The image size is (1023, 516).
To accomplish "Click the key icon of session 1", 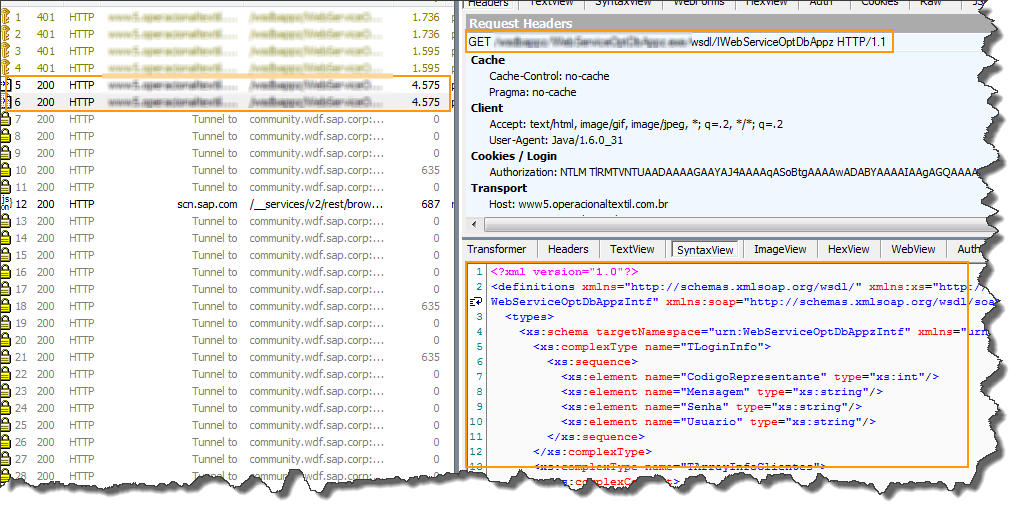I will click(5, 17).
